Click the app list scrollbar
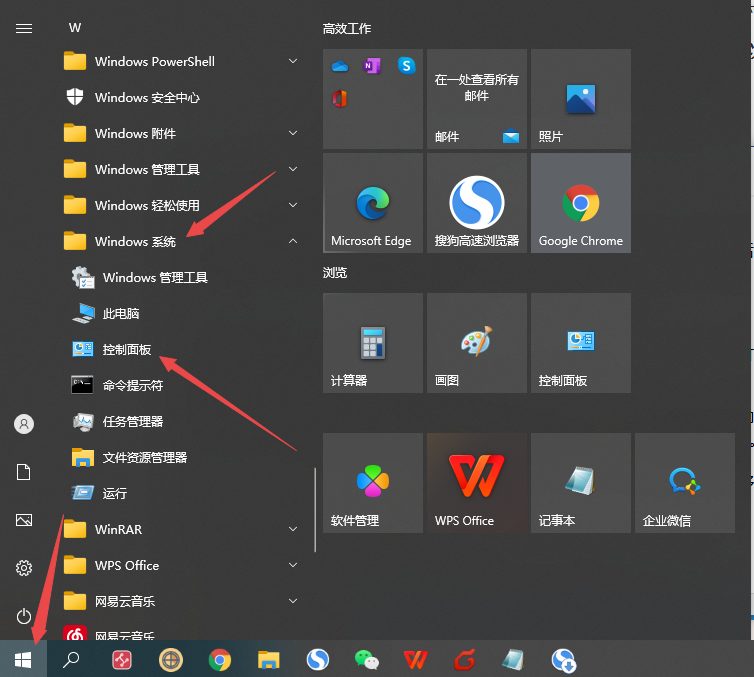754x677 pixels. 315,510
